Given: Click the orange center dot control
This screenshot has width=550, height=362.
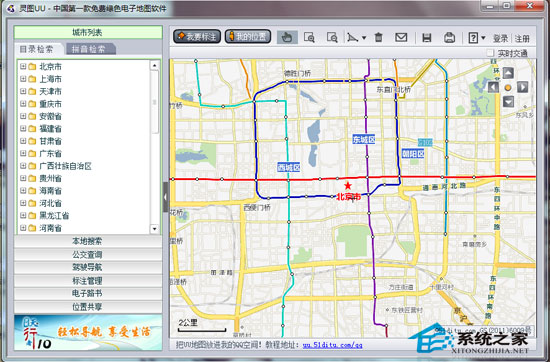Looking at the screenshot, I should (508, 88).
